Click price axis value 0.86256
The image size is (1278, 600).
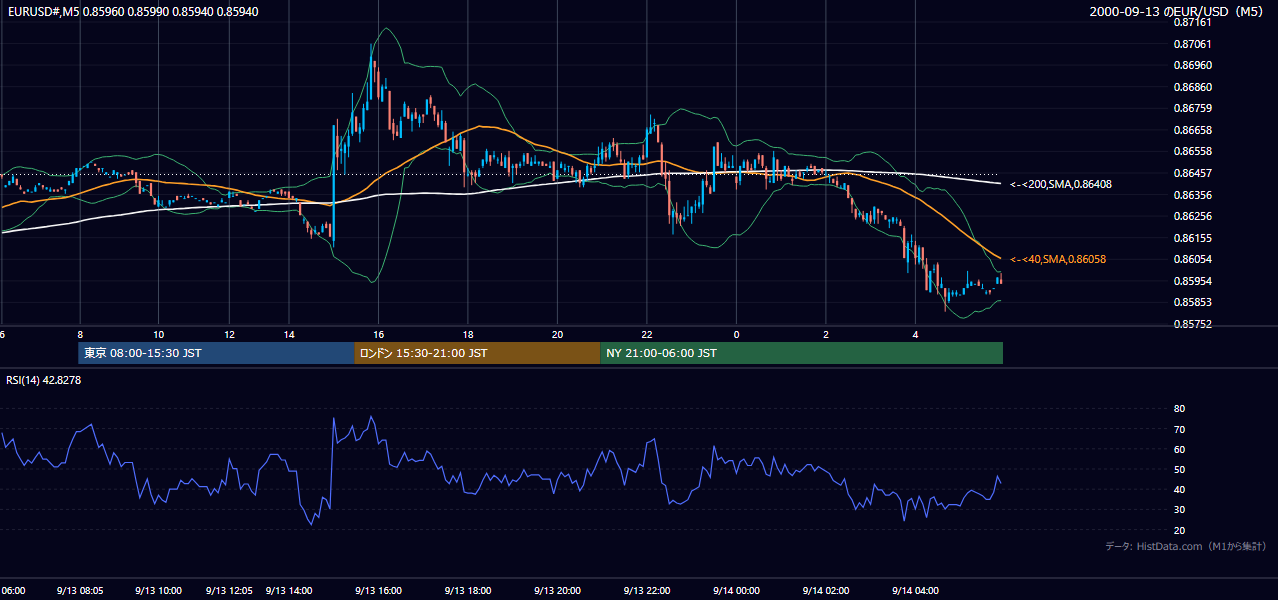1192,216
